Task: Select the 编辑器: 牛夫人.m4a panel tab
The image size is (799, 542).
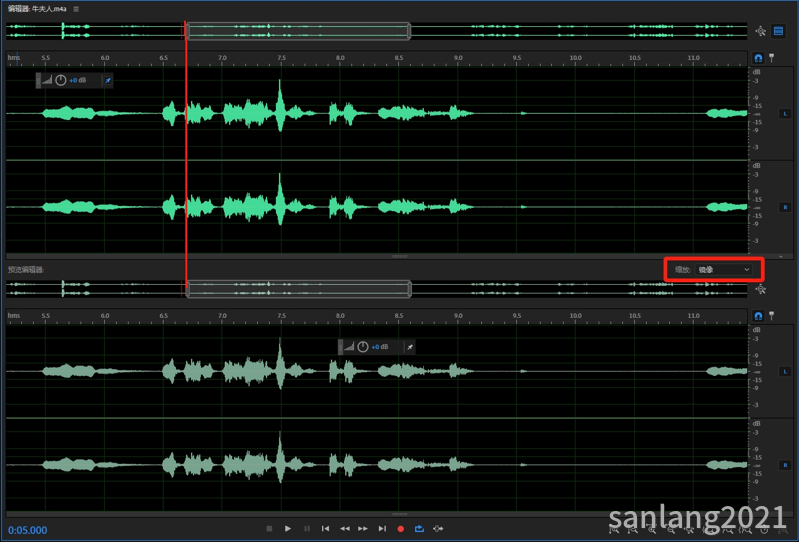Action: (x=38, y=9)
